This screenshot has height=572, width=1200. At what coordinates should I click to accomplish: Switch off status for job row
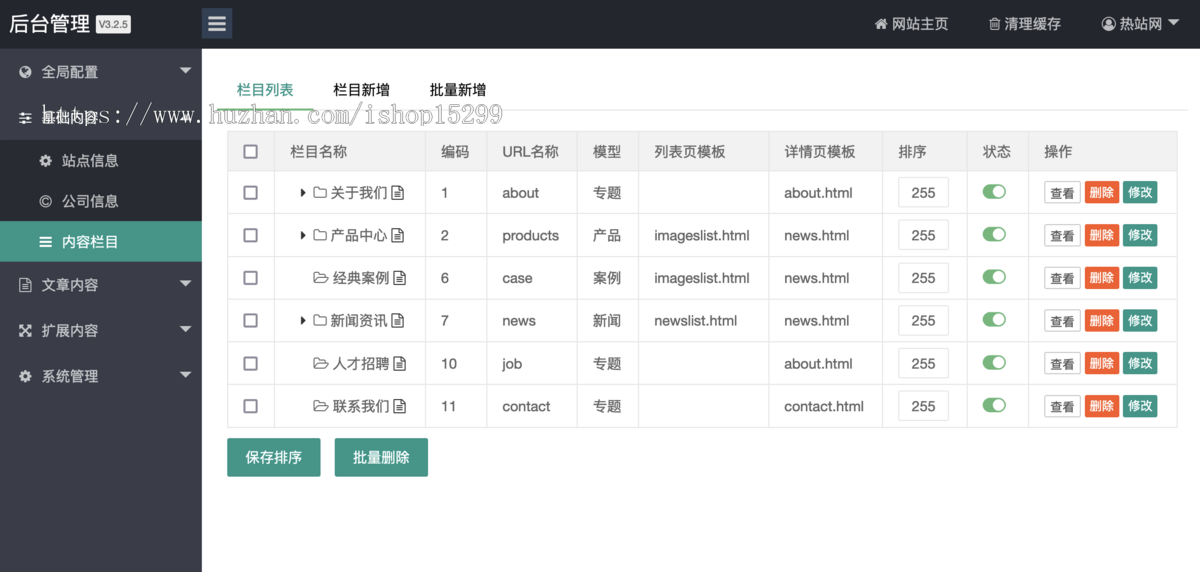994,362
